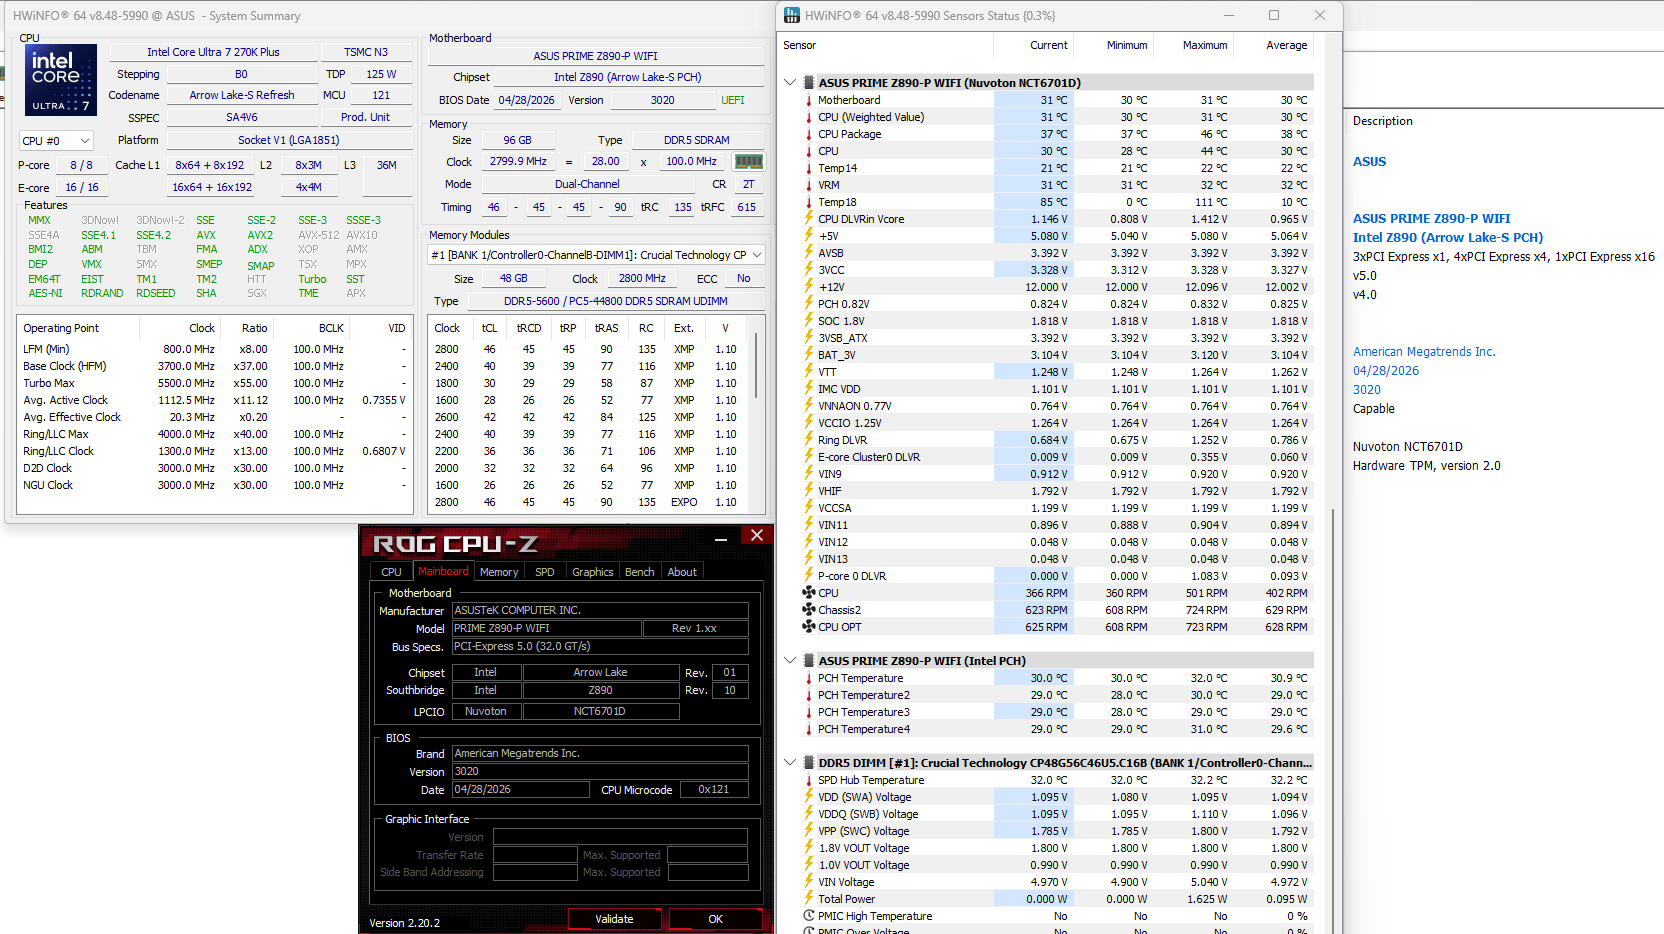Image resolution: width=1664 pixels, height=934 pixels.
Task: Click CPU Microcode field 0x121
Action: (714, 790)
